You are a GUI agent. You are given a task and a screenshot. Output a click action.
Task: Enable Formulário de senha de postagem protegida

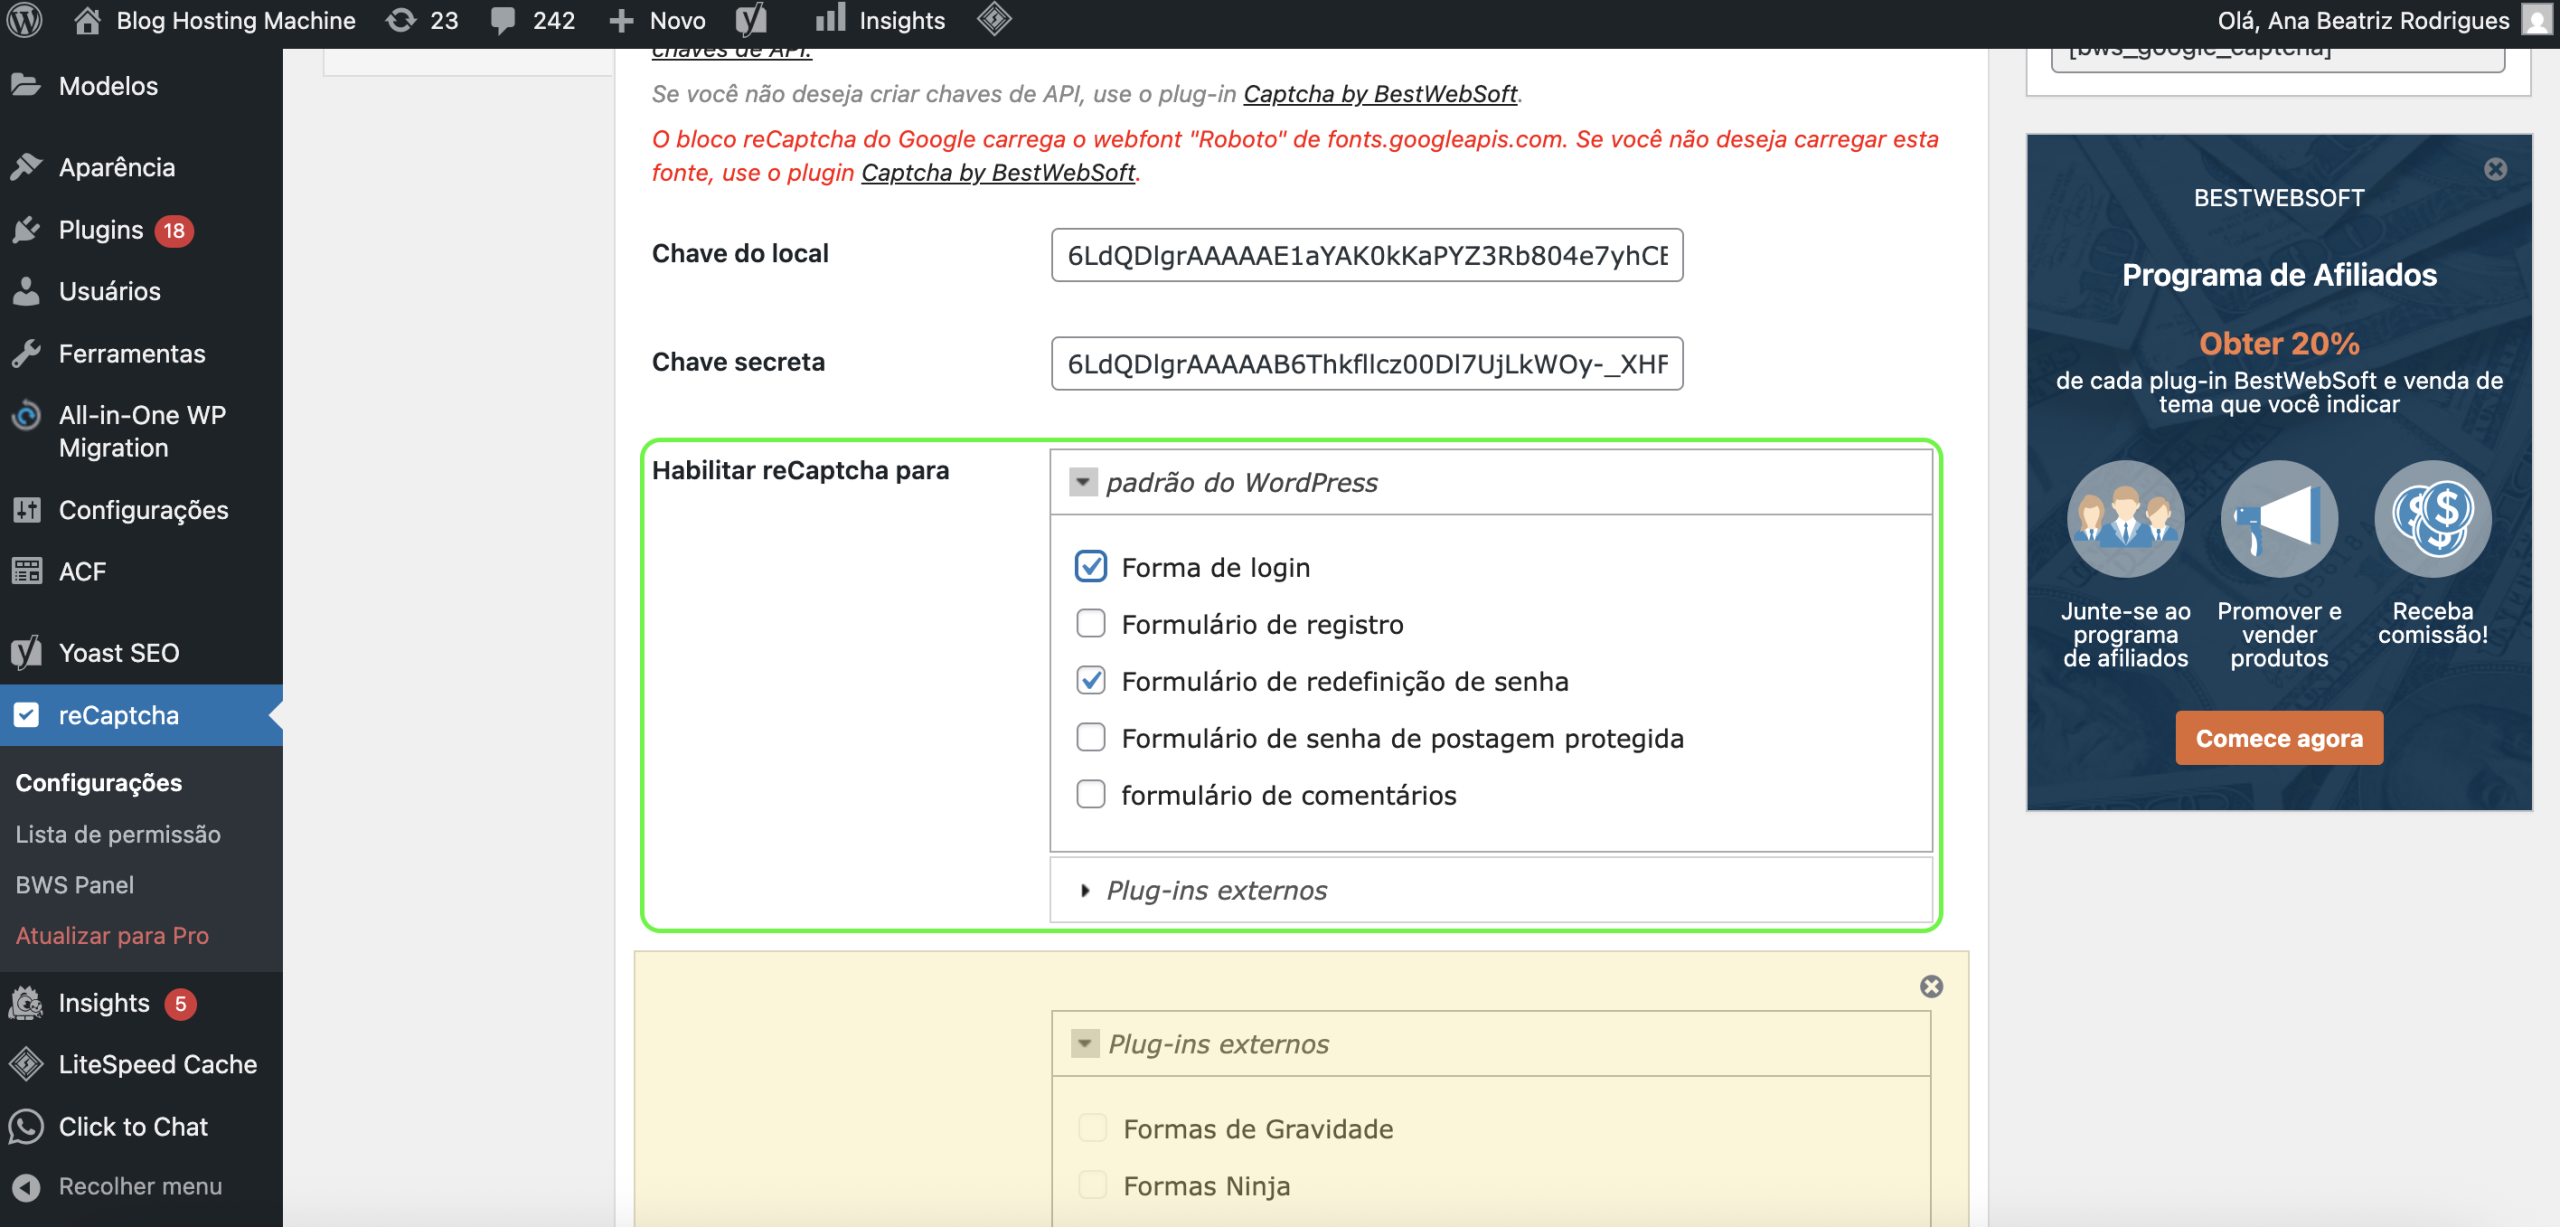1090,737
